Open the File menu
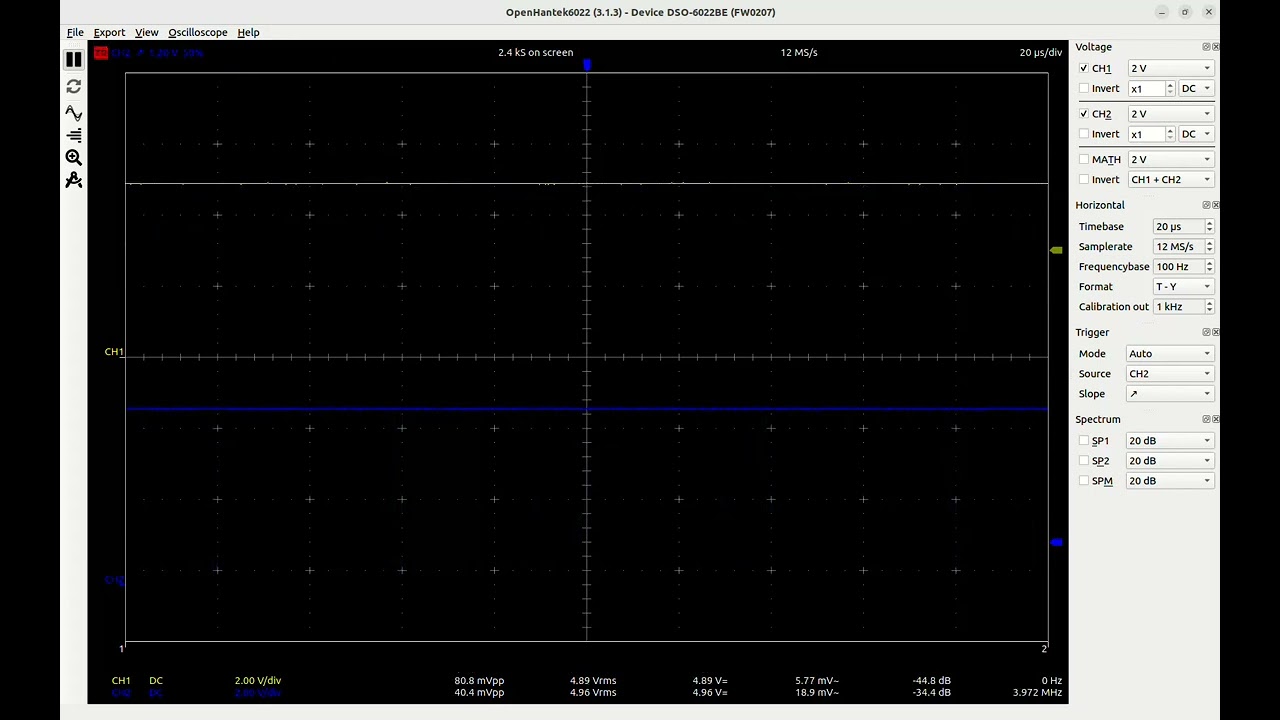 click(75, 33)
